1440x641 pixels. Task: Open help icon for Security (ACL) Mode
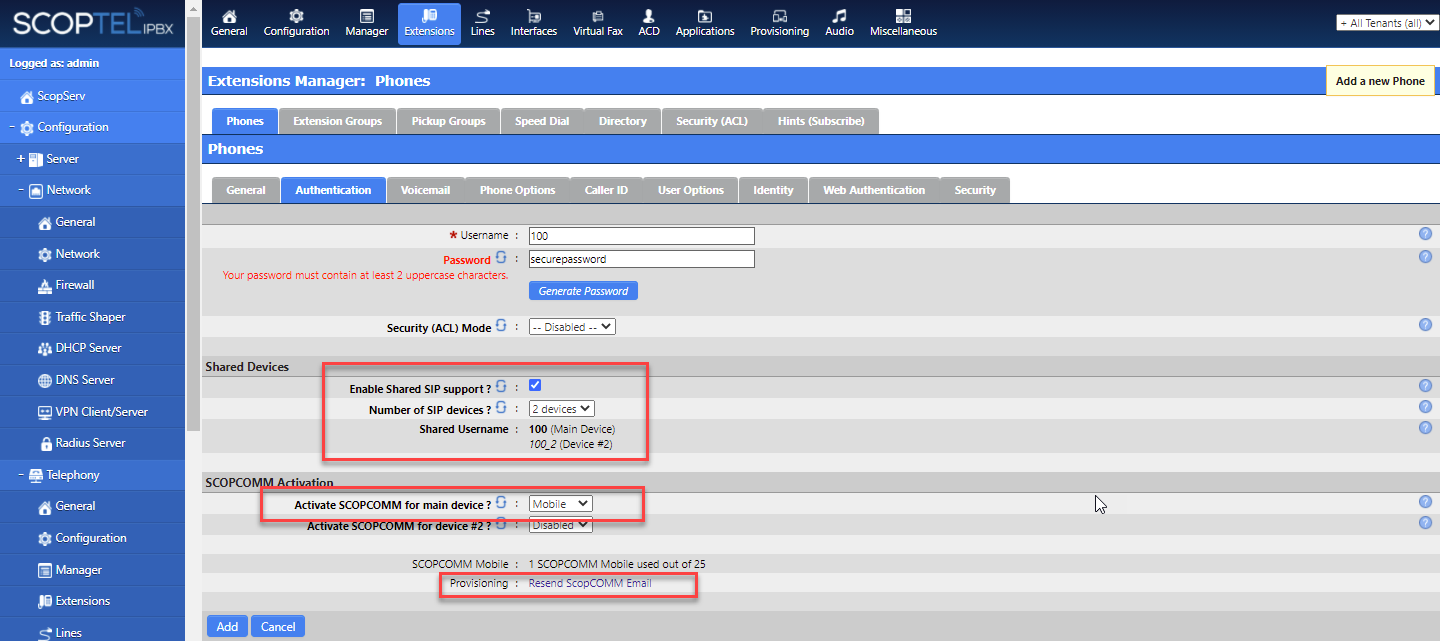[1425, 325]
